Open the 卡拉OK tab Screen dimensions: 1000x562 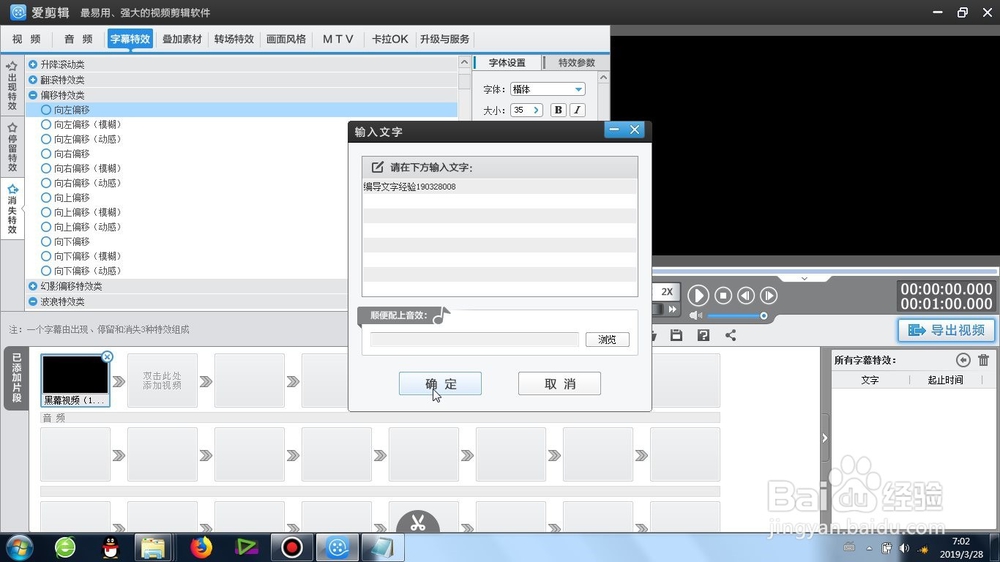(390, 39)
